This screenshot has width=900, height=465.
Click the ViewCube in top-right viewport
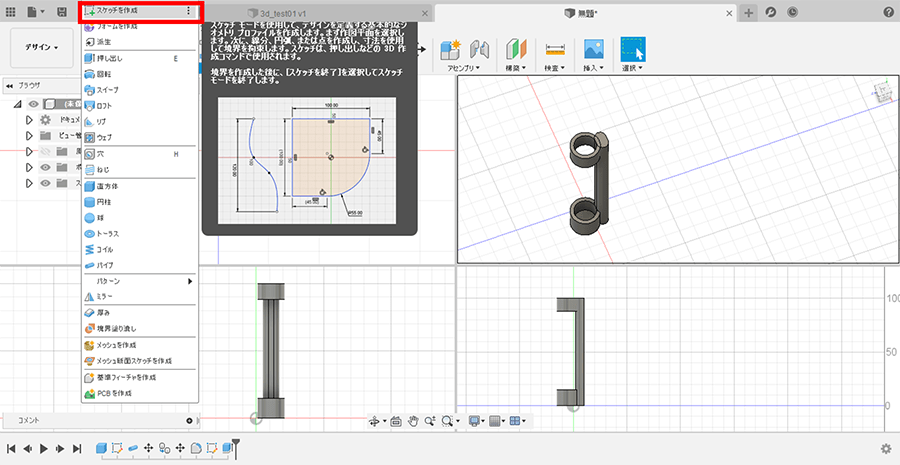883,92
